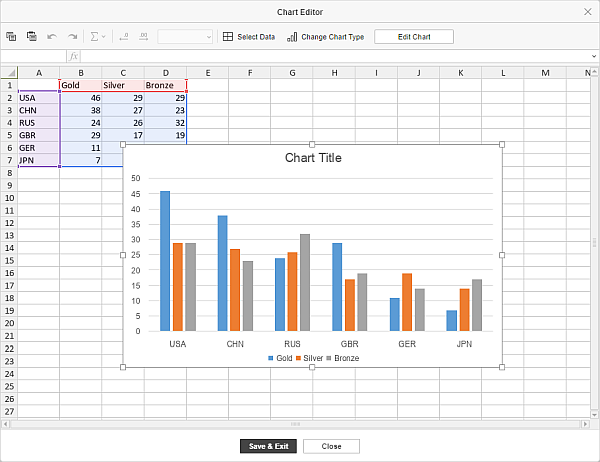Select column header G
The image size is (600, 462).
tap(291, 72)
